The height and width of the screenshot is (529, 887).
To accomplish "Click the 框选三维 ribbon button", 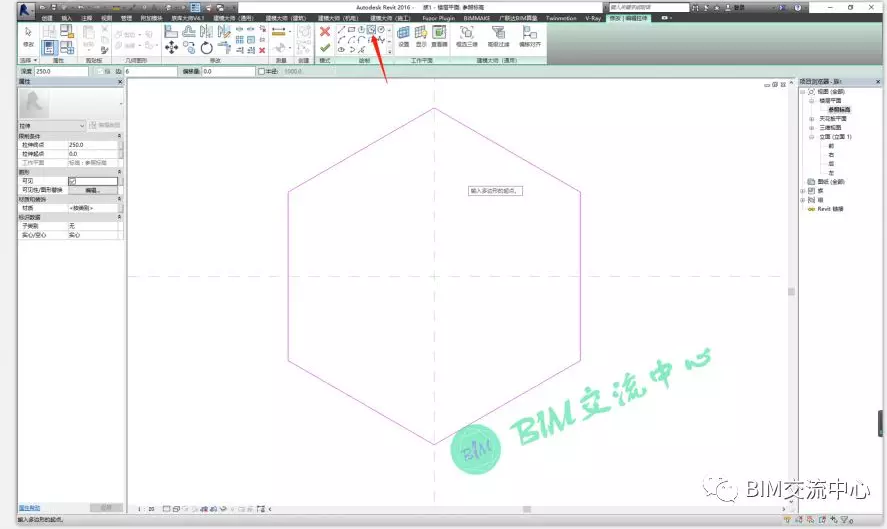I will click(x=467, y=36).
